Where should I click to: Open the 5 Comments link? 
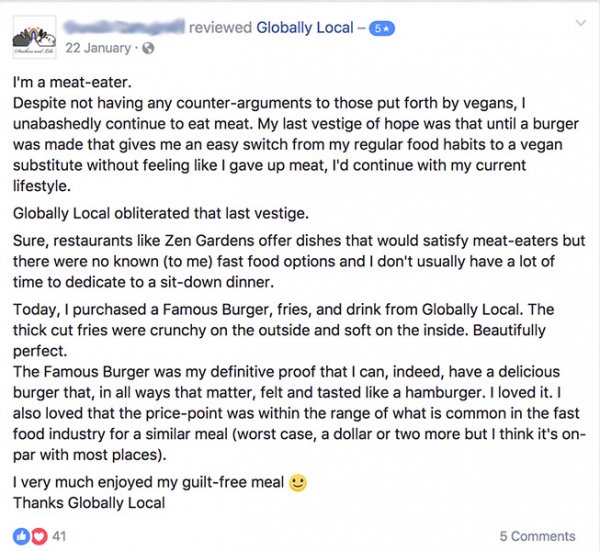coord(537,536)
